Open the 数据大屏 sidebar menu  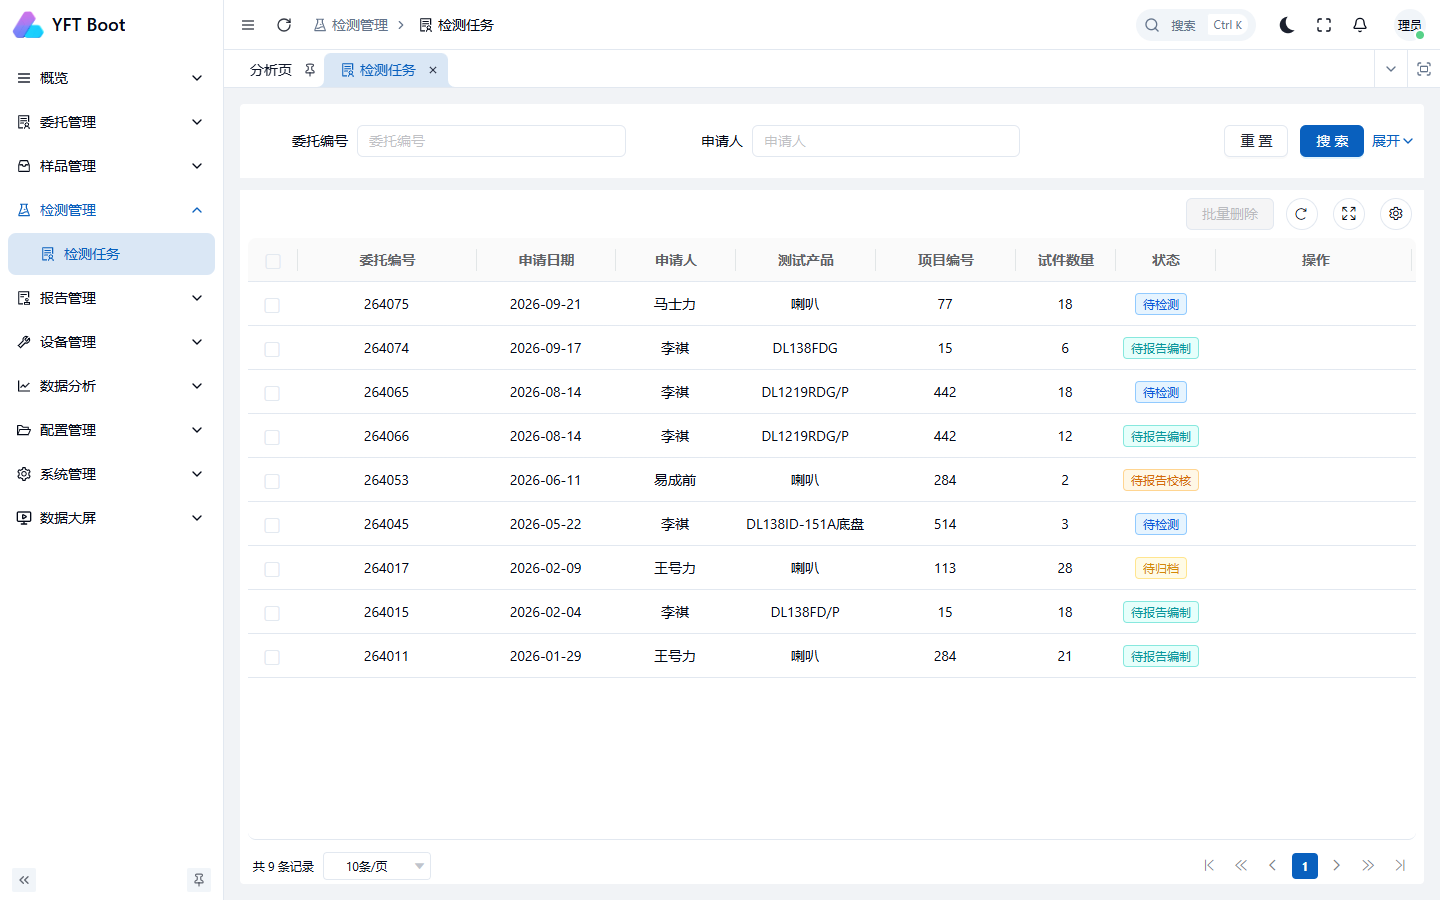[111, 518]
